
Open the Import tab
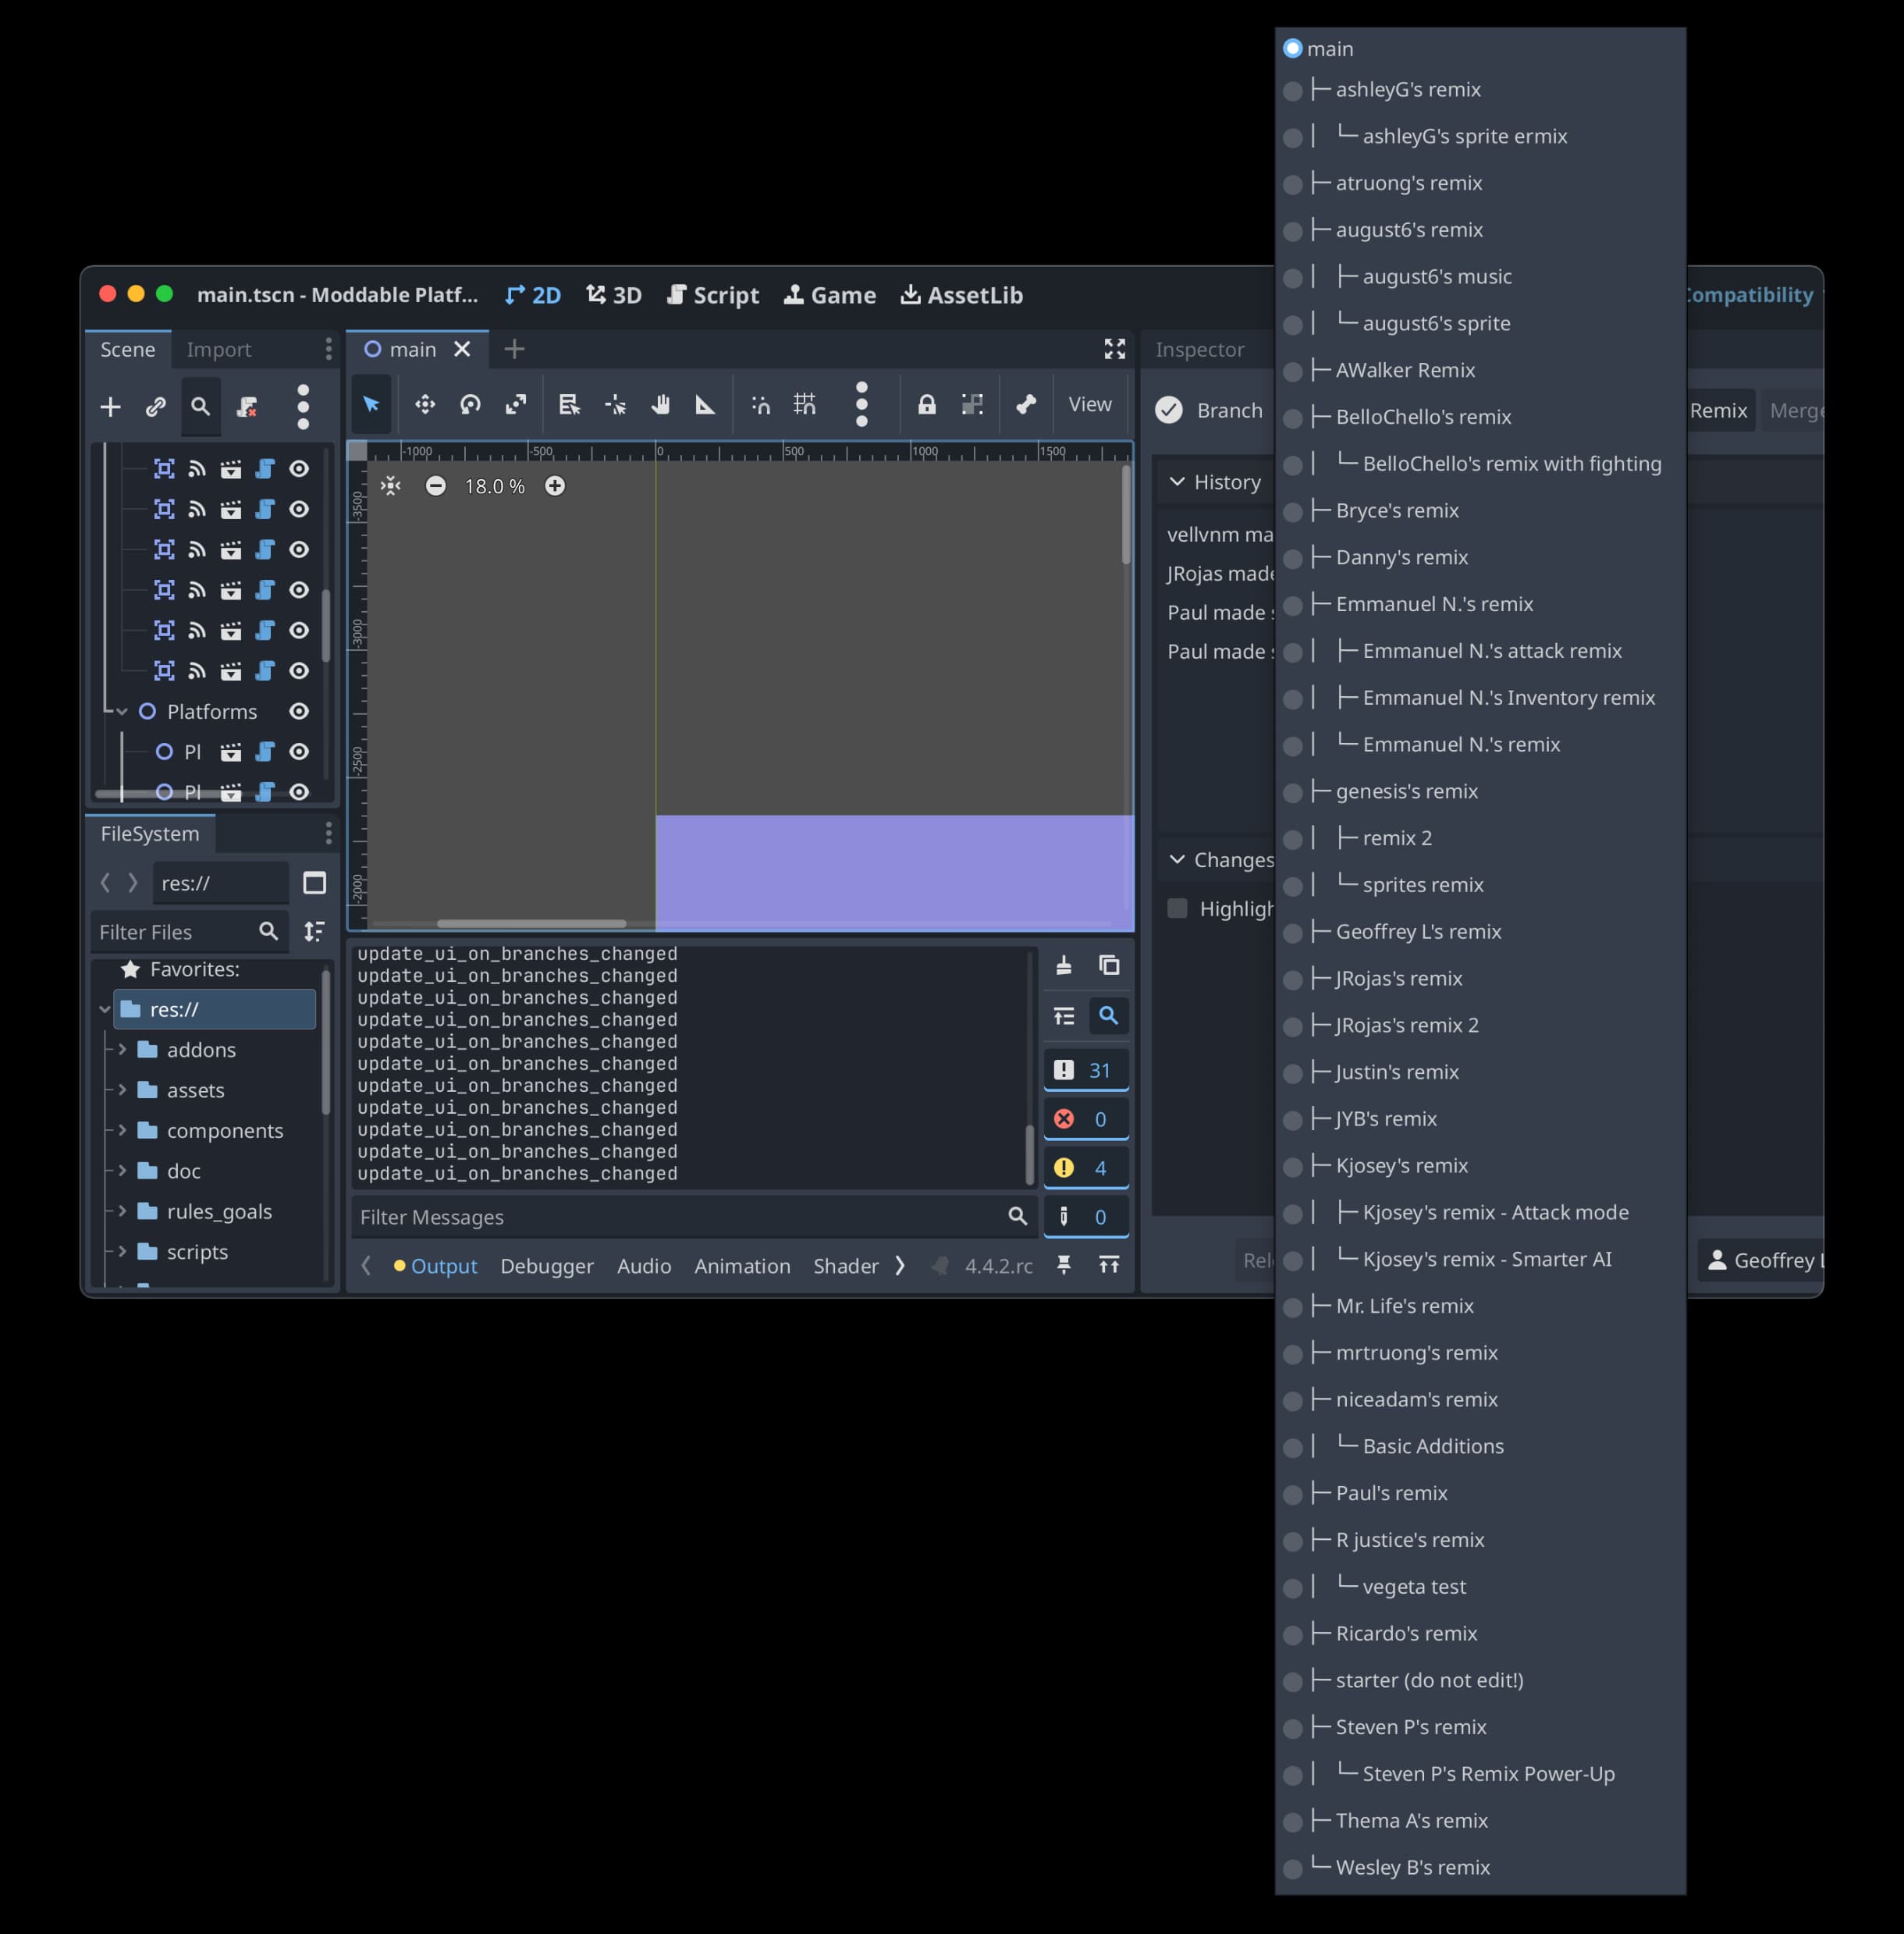(219, 349)
